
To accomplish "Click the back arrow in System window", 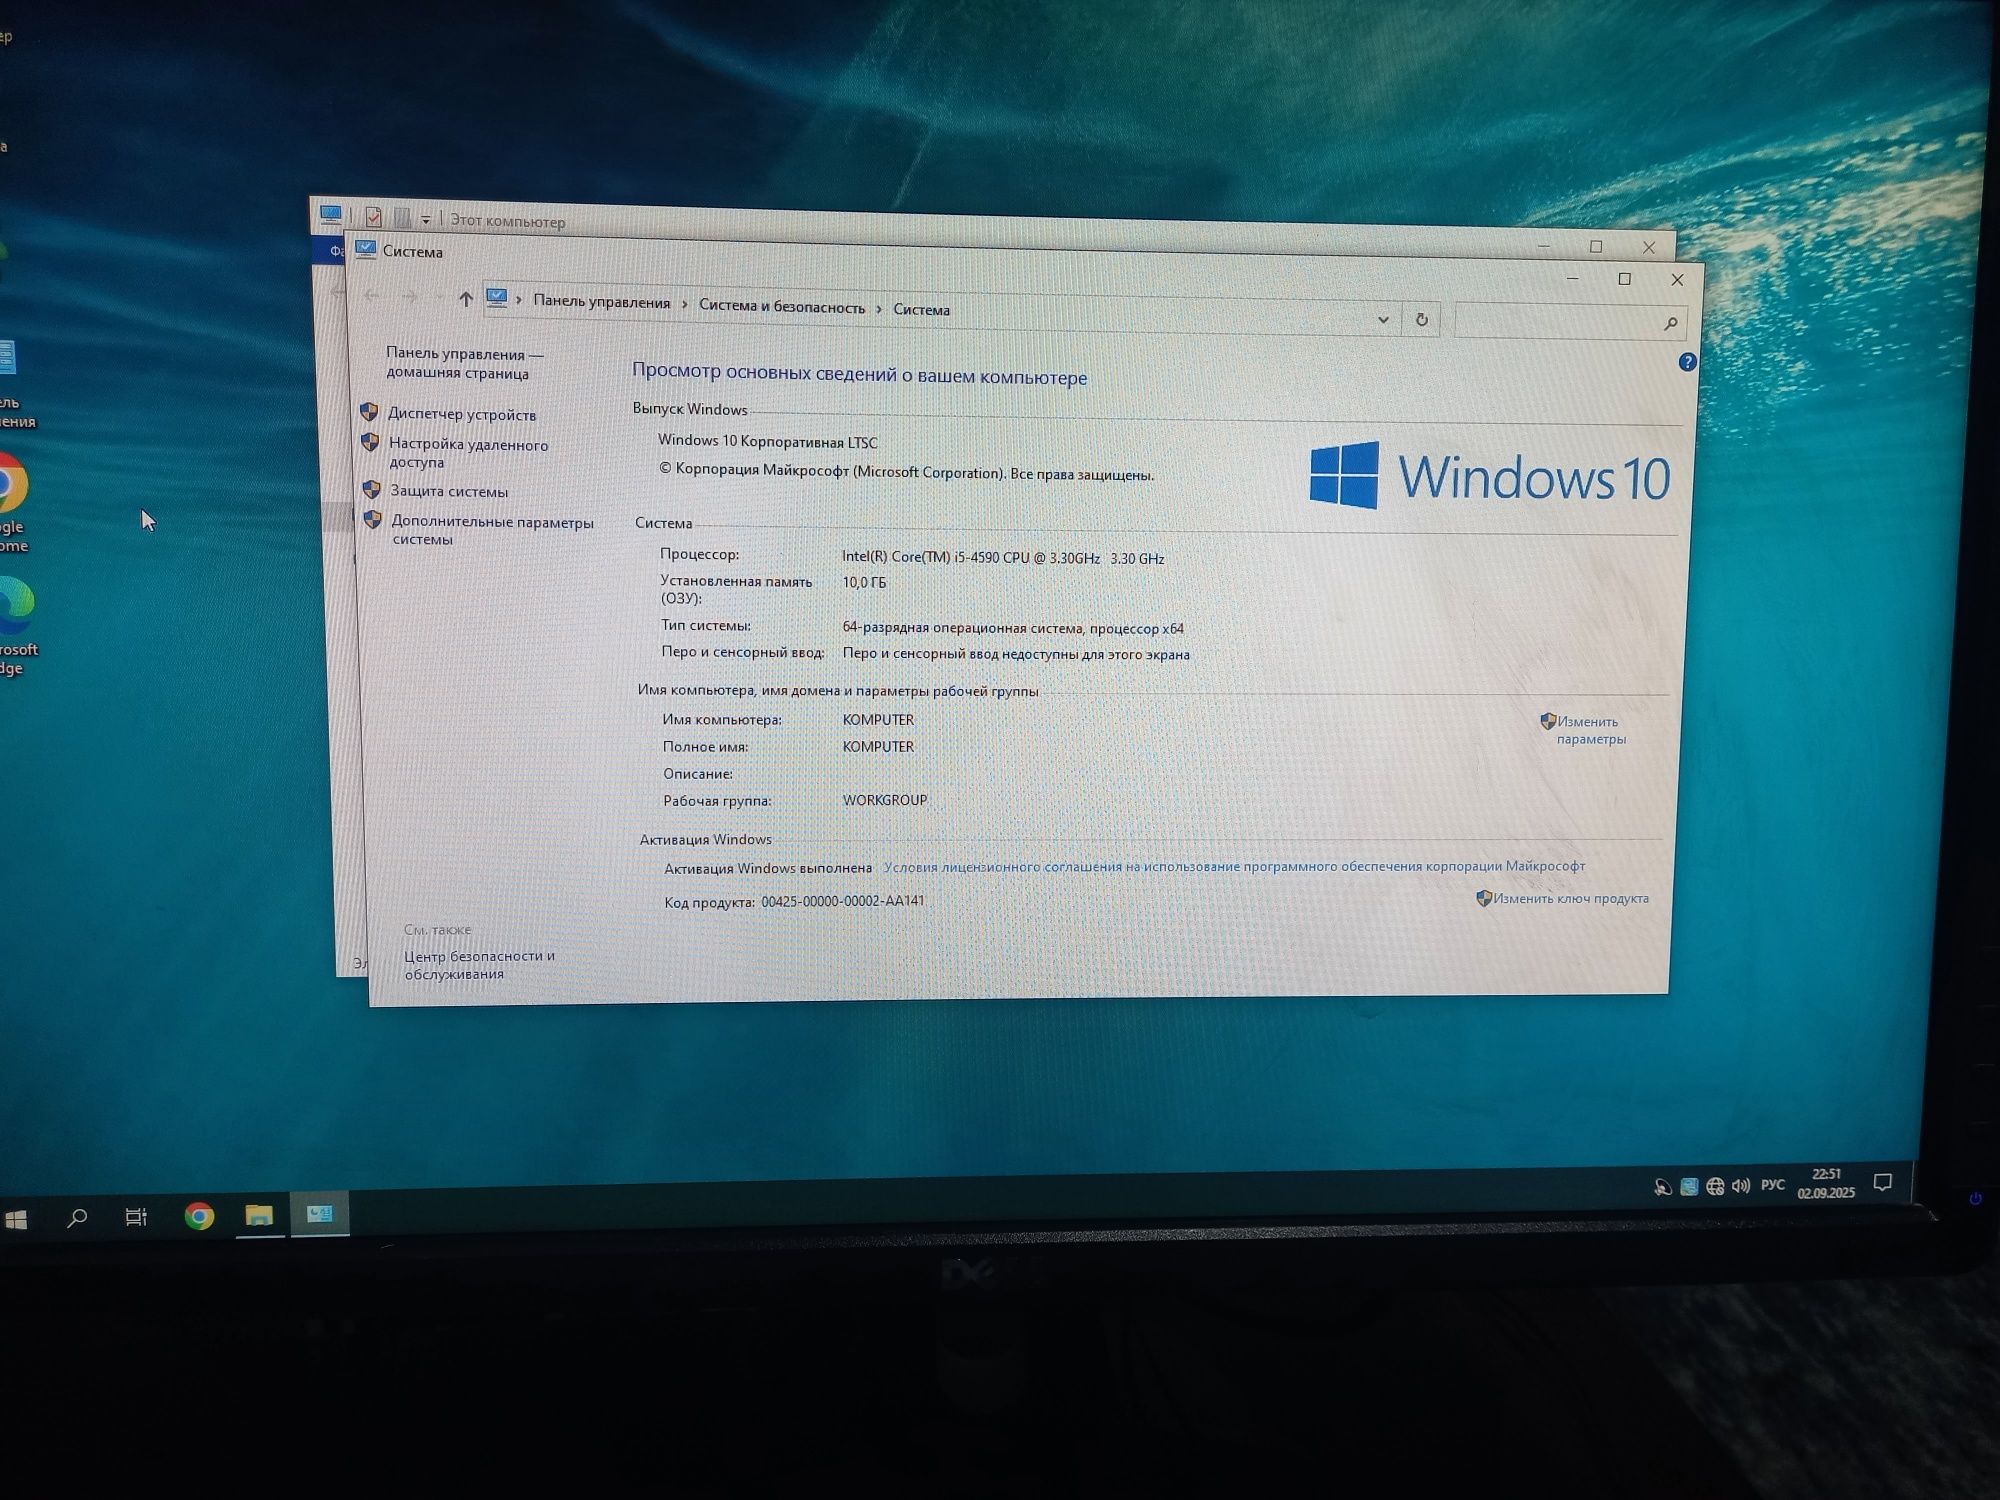I will [372, 296].
